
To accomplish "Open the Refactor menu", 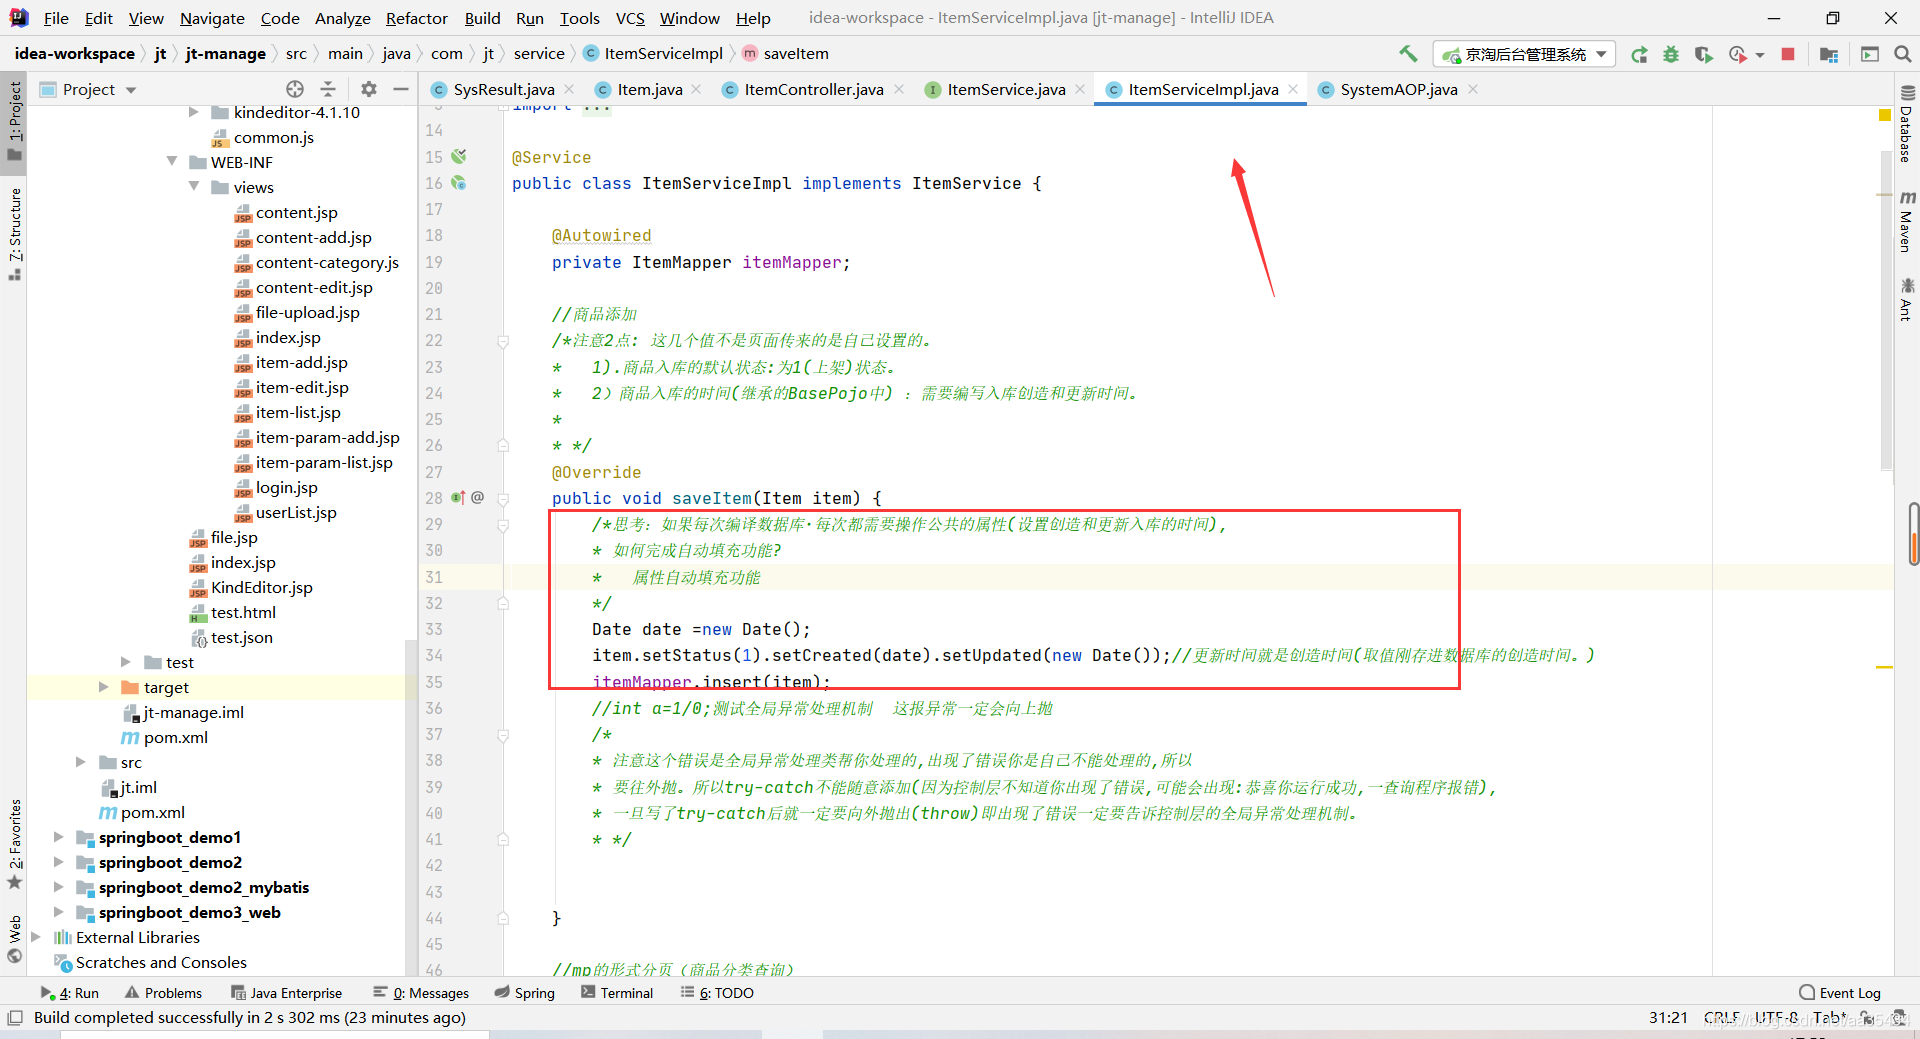I will pyautogui.click(x=416, y=18).
